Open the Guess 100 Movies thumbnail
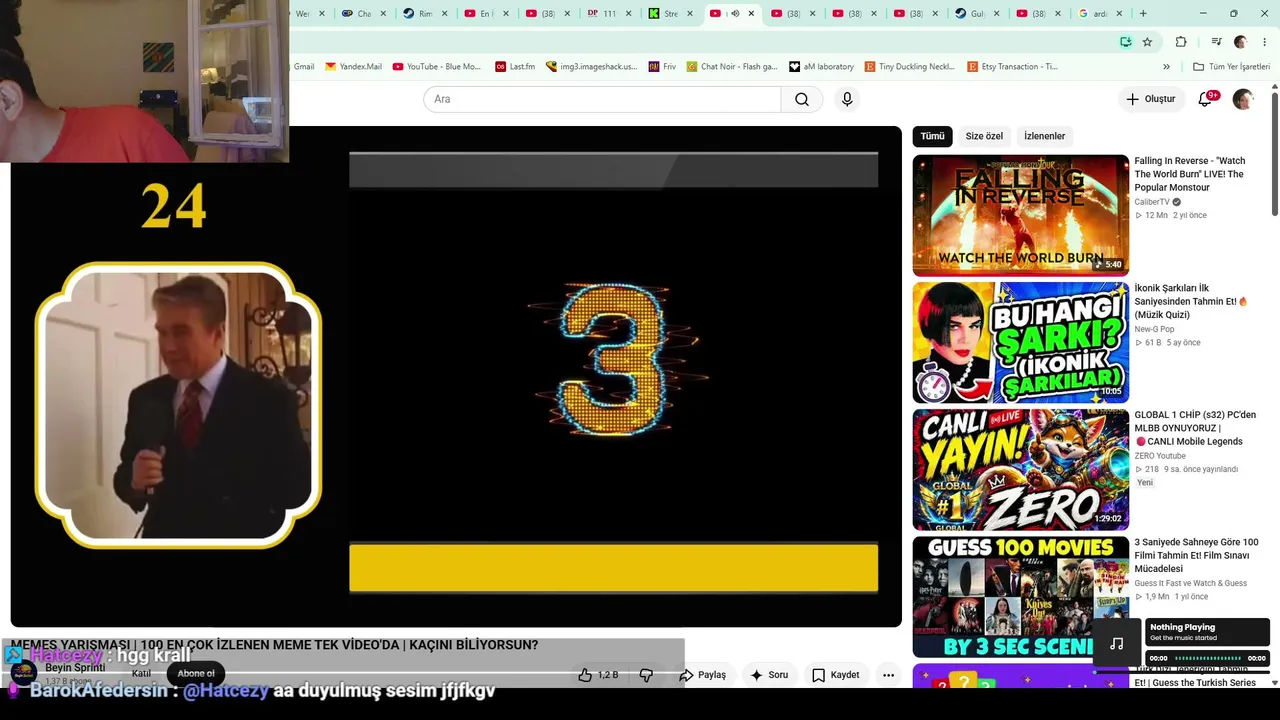This screenshot has height=720, width=1280. tap(1021, 597)
